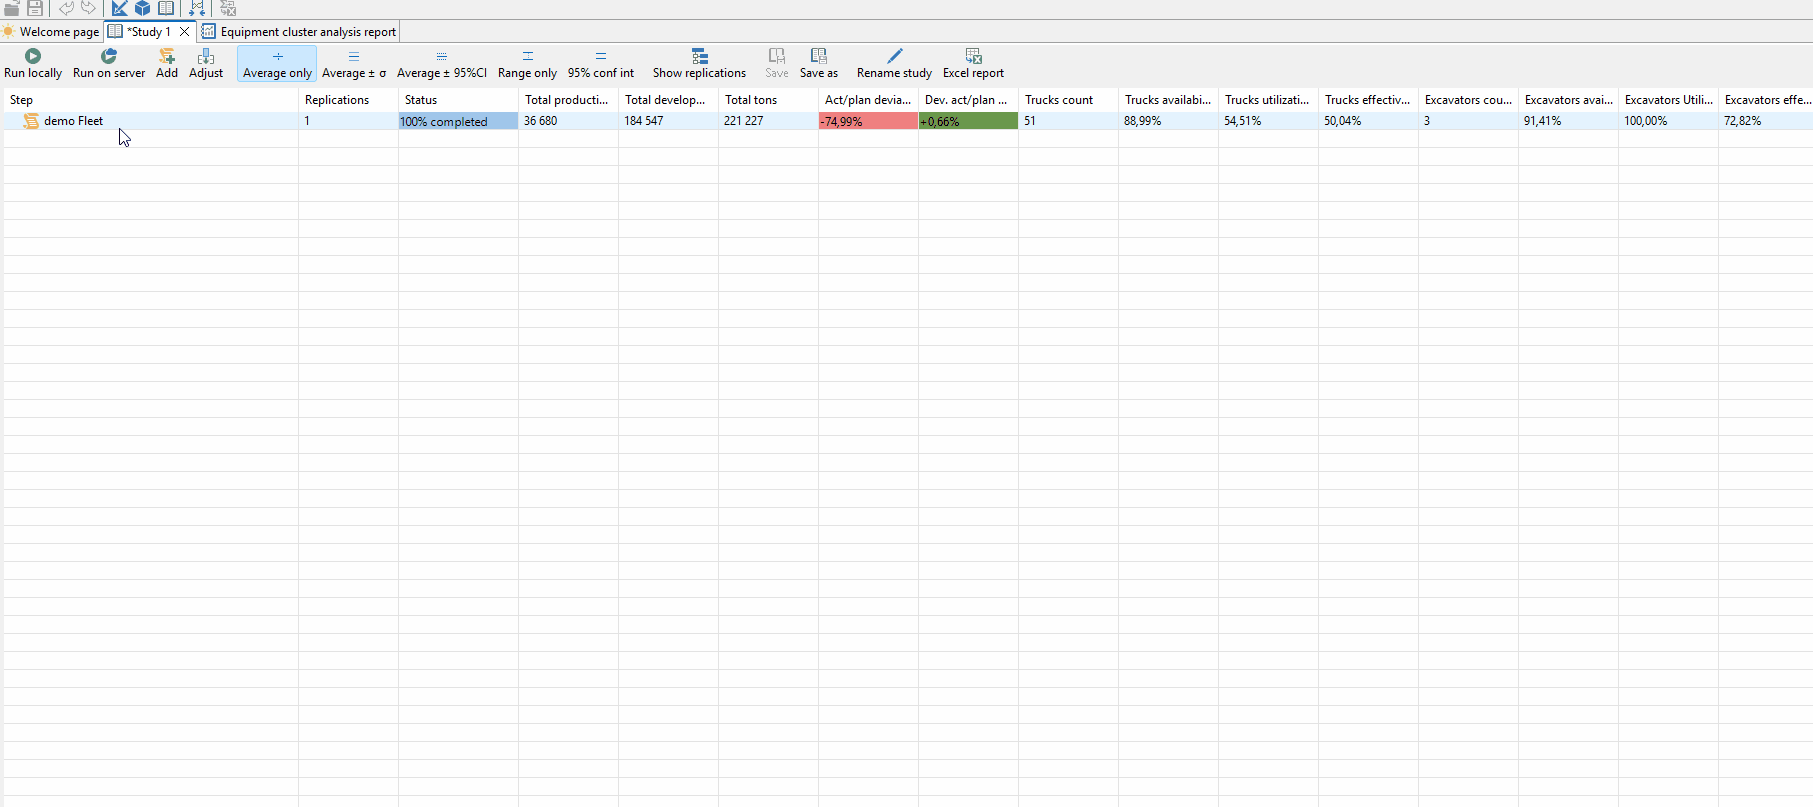This screenshot has height=807, width=1813.
Task: Click the Total producti... column header
Action: click(568, 100)
